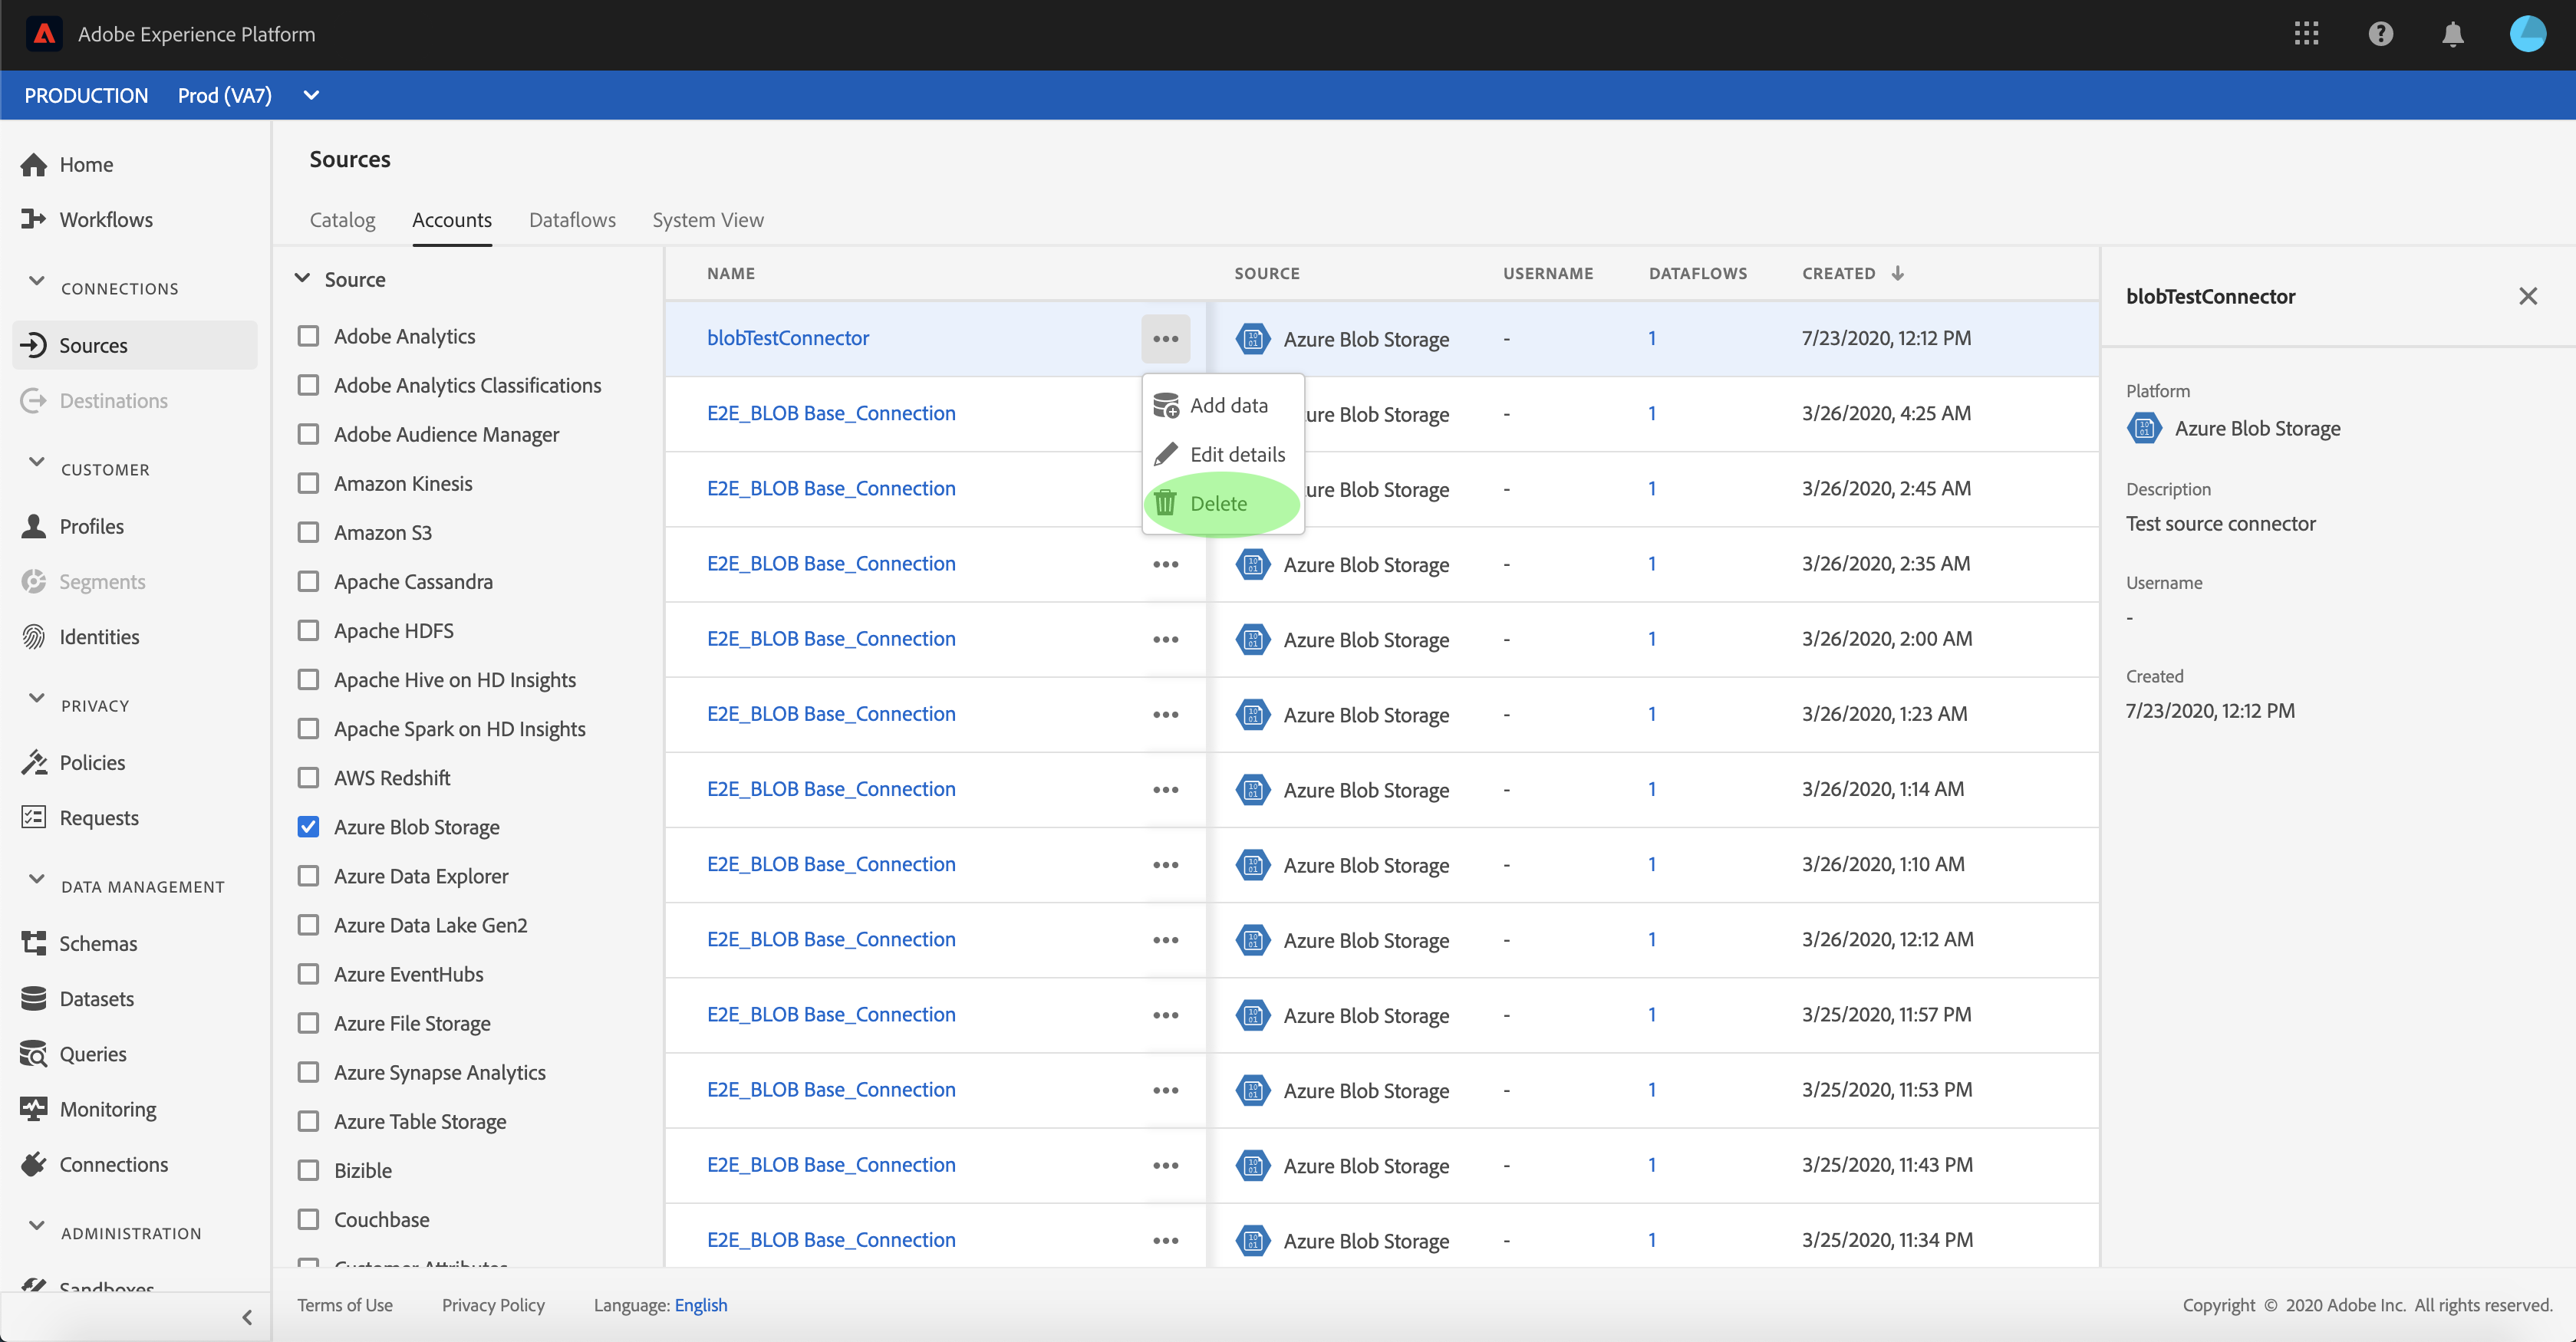
Task: Open the Prod (VA7) sandbox dropdown
Action: [311, 95]
